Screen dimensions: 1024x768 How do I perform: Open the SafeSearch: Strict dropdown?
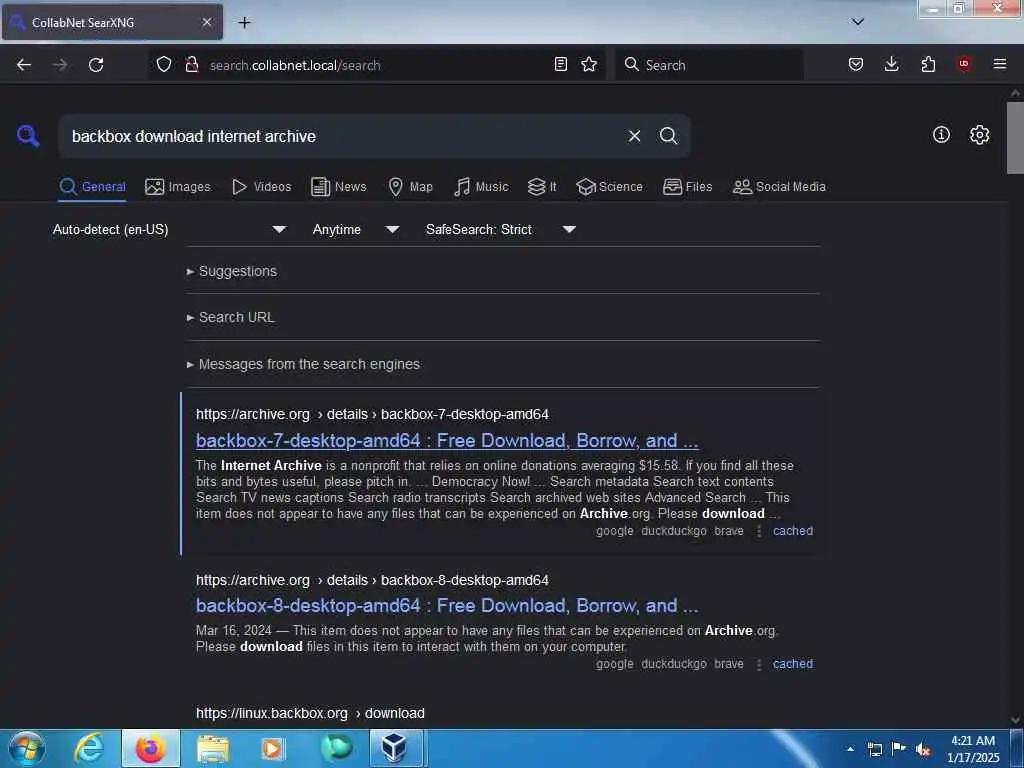[x=500, y=229]
